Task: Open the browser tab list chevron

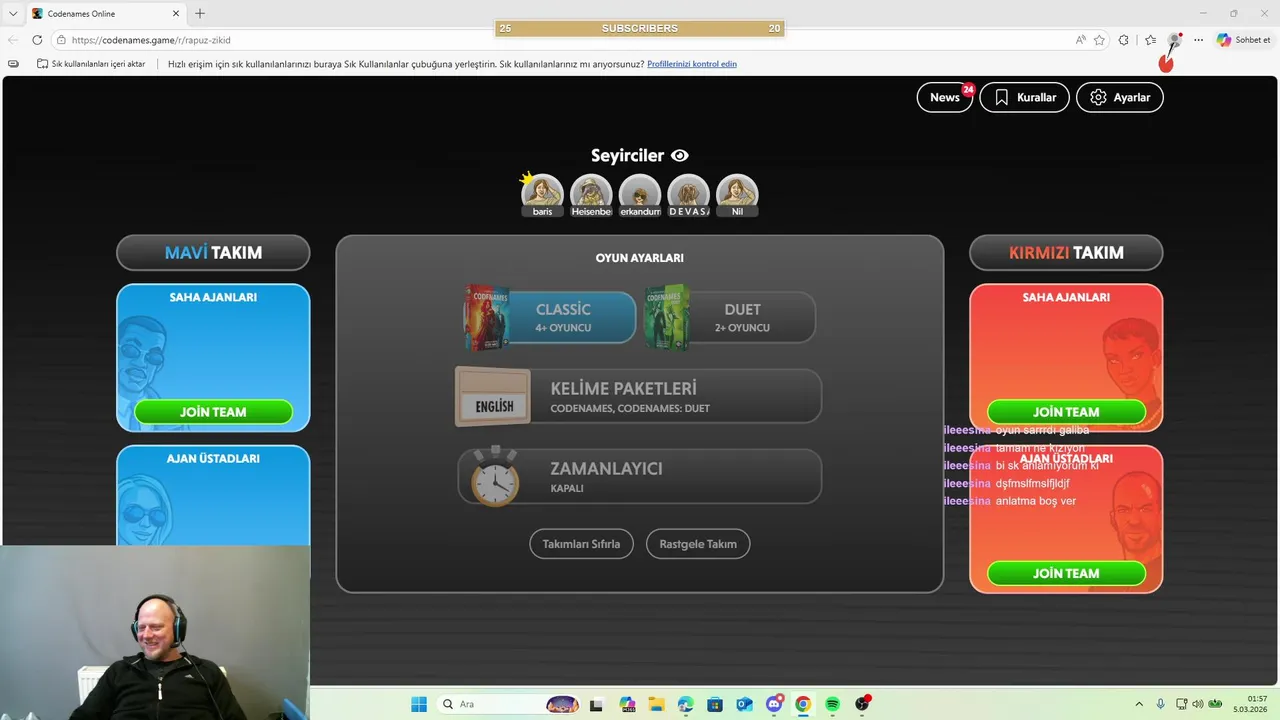Action: pyautogui.click(x=12, y=14)
